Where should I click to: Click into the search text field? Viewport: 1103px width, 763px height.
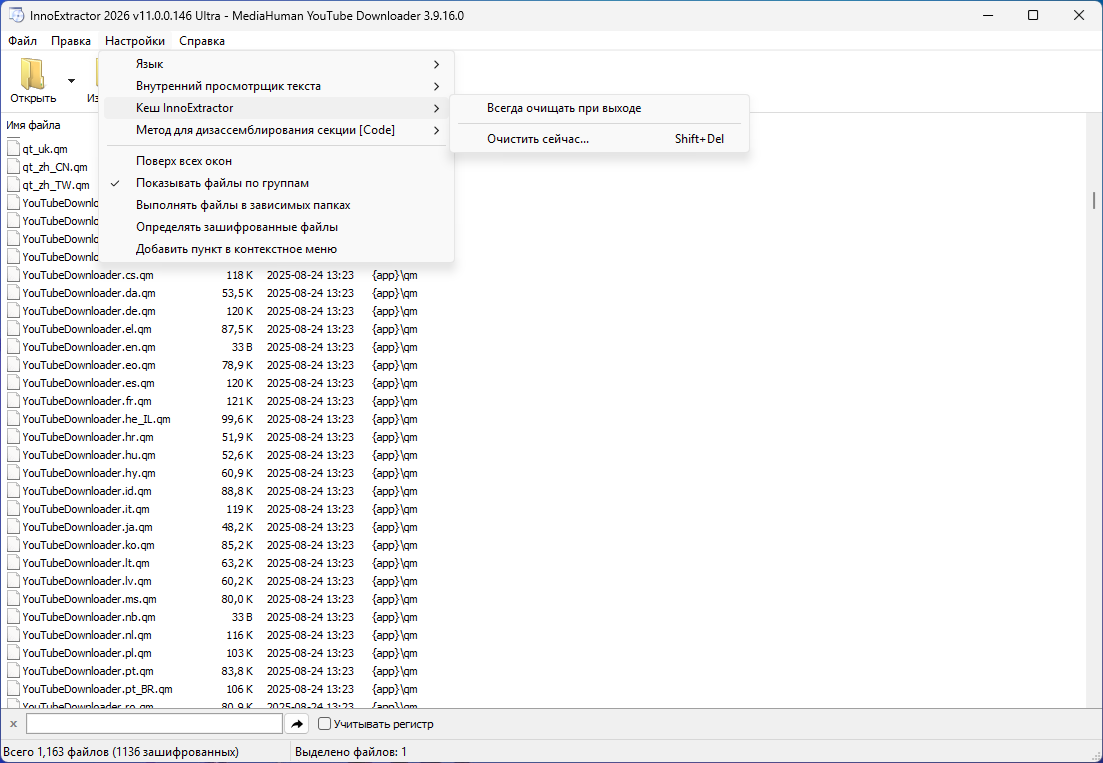[x=155, y=724]
